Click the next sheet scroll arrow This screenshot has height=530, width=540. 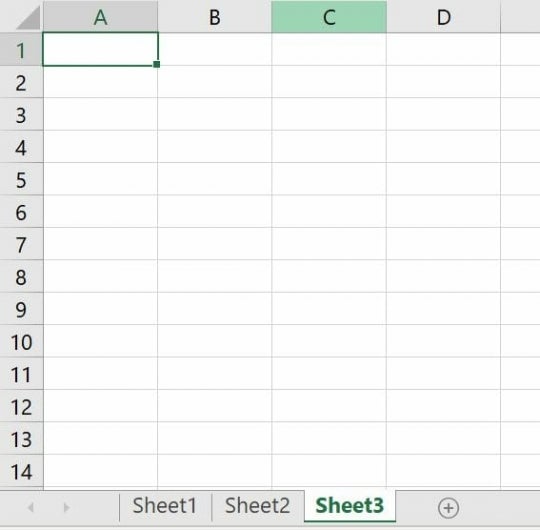point(66,507)
